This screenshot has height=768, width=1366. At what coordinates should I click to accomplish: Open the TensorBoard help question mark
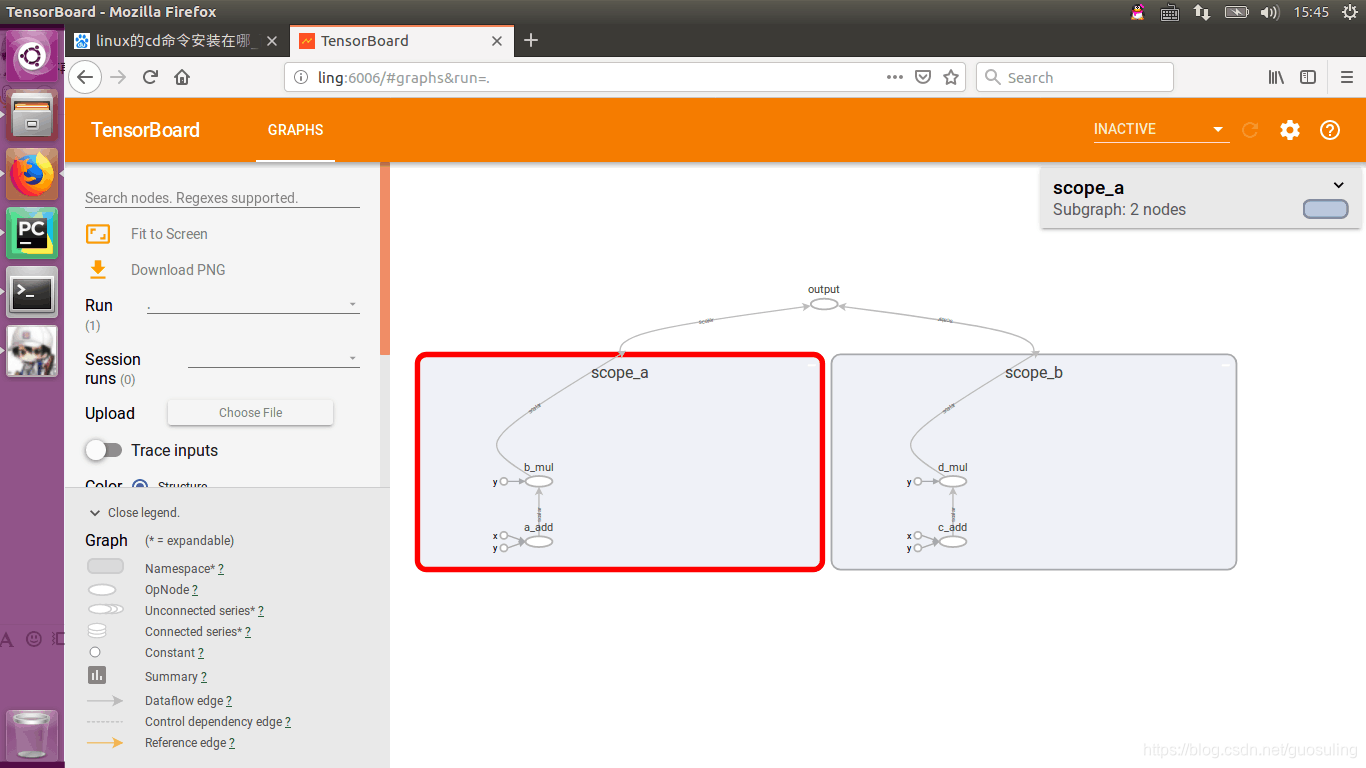[1330, 130]
